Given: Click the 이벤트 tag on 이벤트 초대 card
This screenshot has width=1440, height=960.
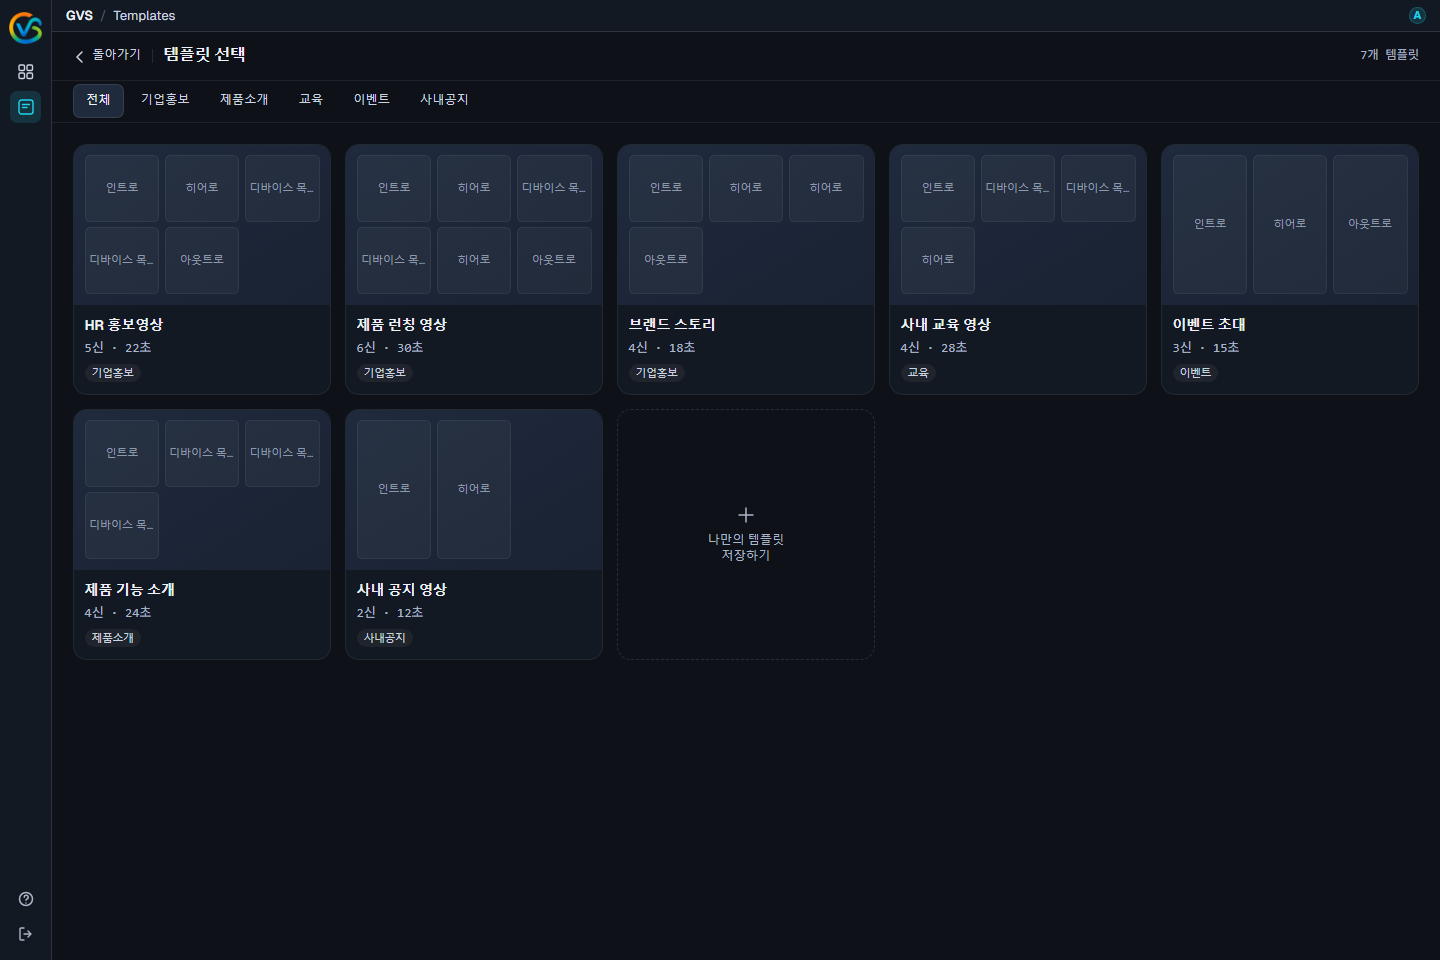Looking at the screenshot, I should point(1196,373).
